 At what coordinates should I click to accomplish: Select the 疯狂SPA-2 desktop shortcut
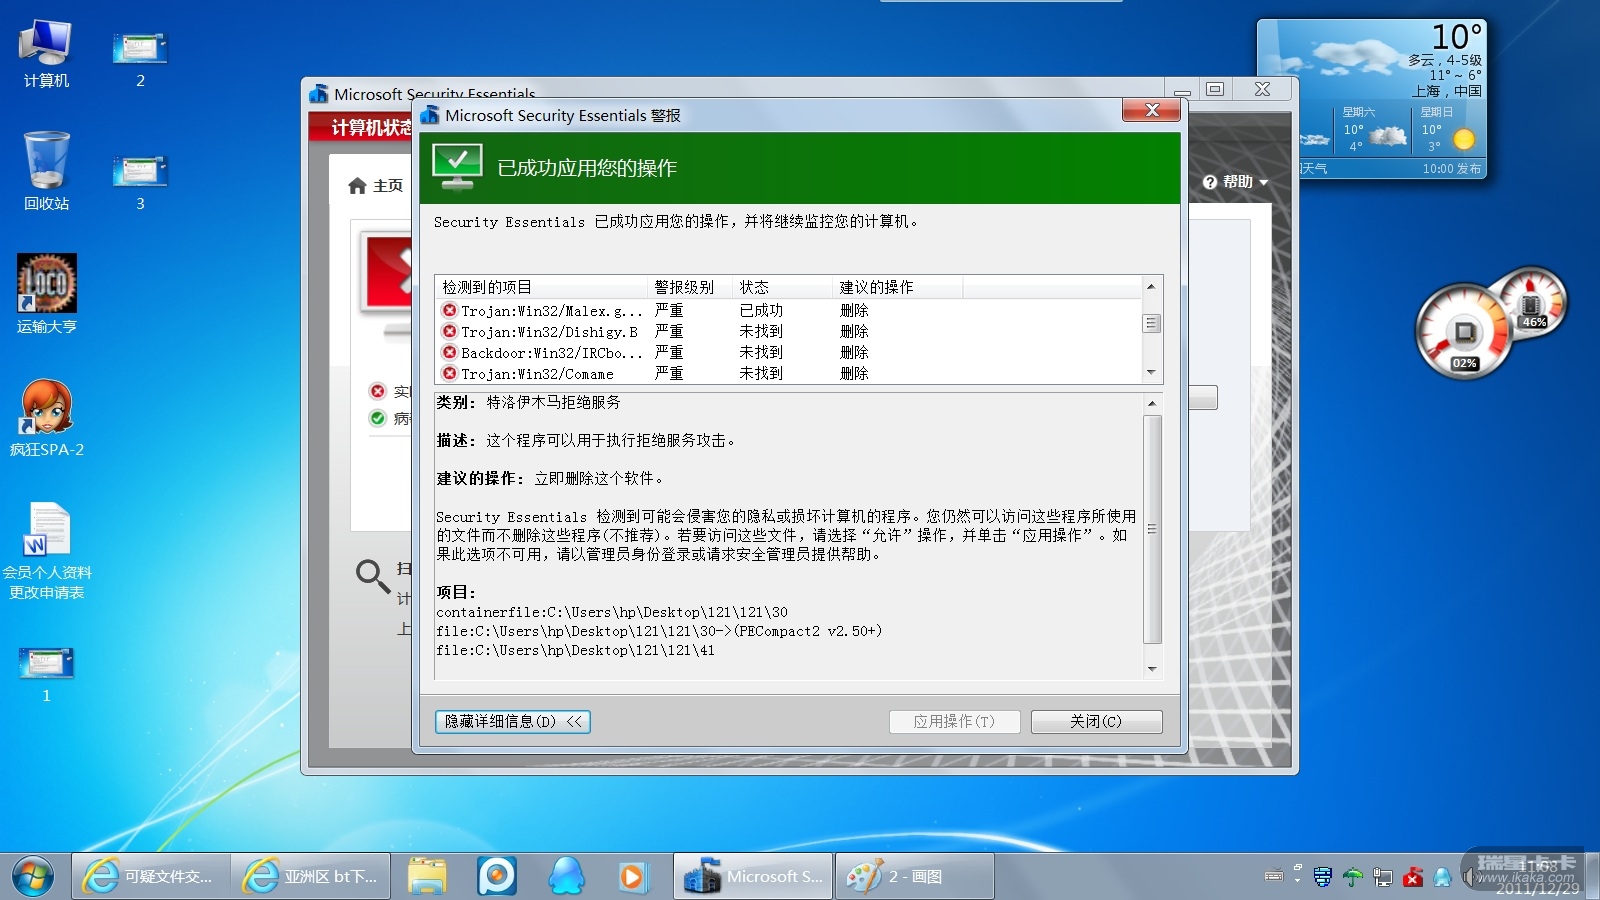tap(46, 418)
